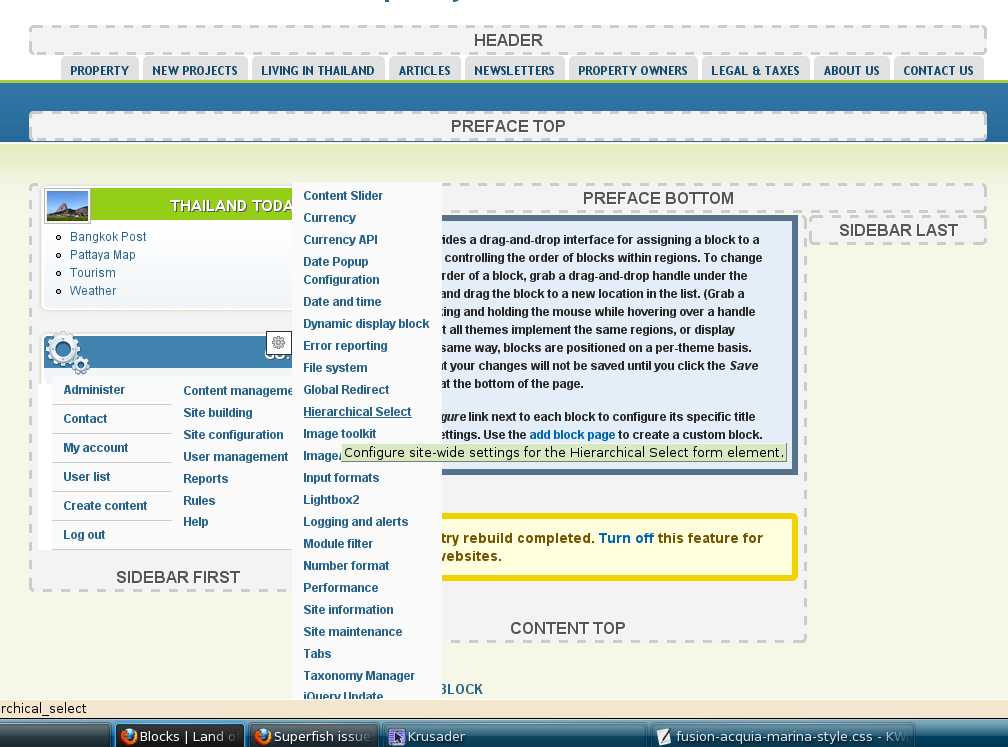Click the SIDEBAR LAST region placeholder
The width and height of the screenshot is (1008, 747).
click(x=898, y=230)
